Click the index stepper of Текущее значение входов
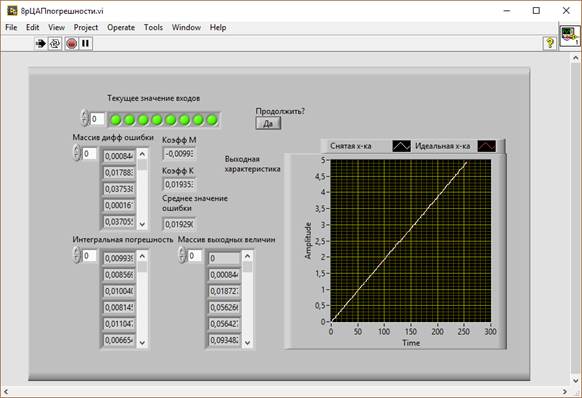The height and width of the screenshot is (398, 582). coord(85,118)
